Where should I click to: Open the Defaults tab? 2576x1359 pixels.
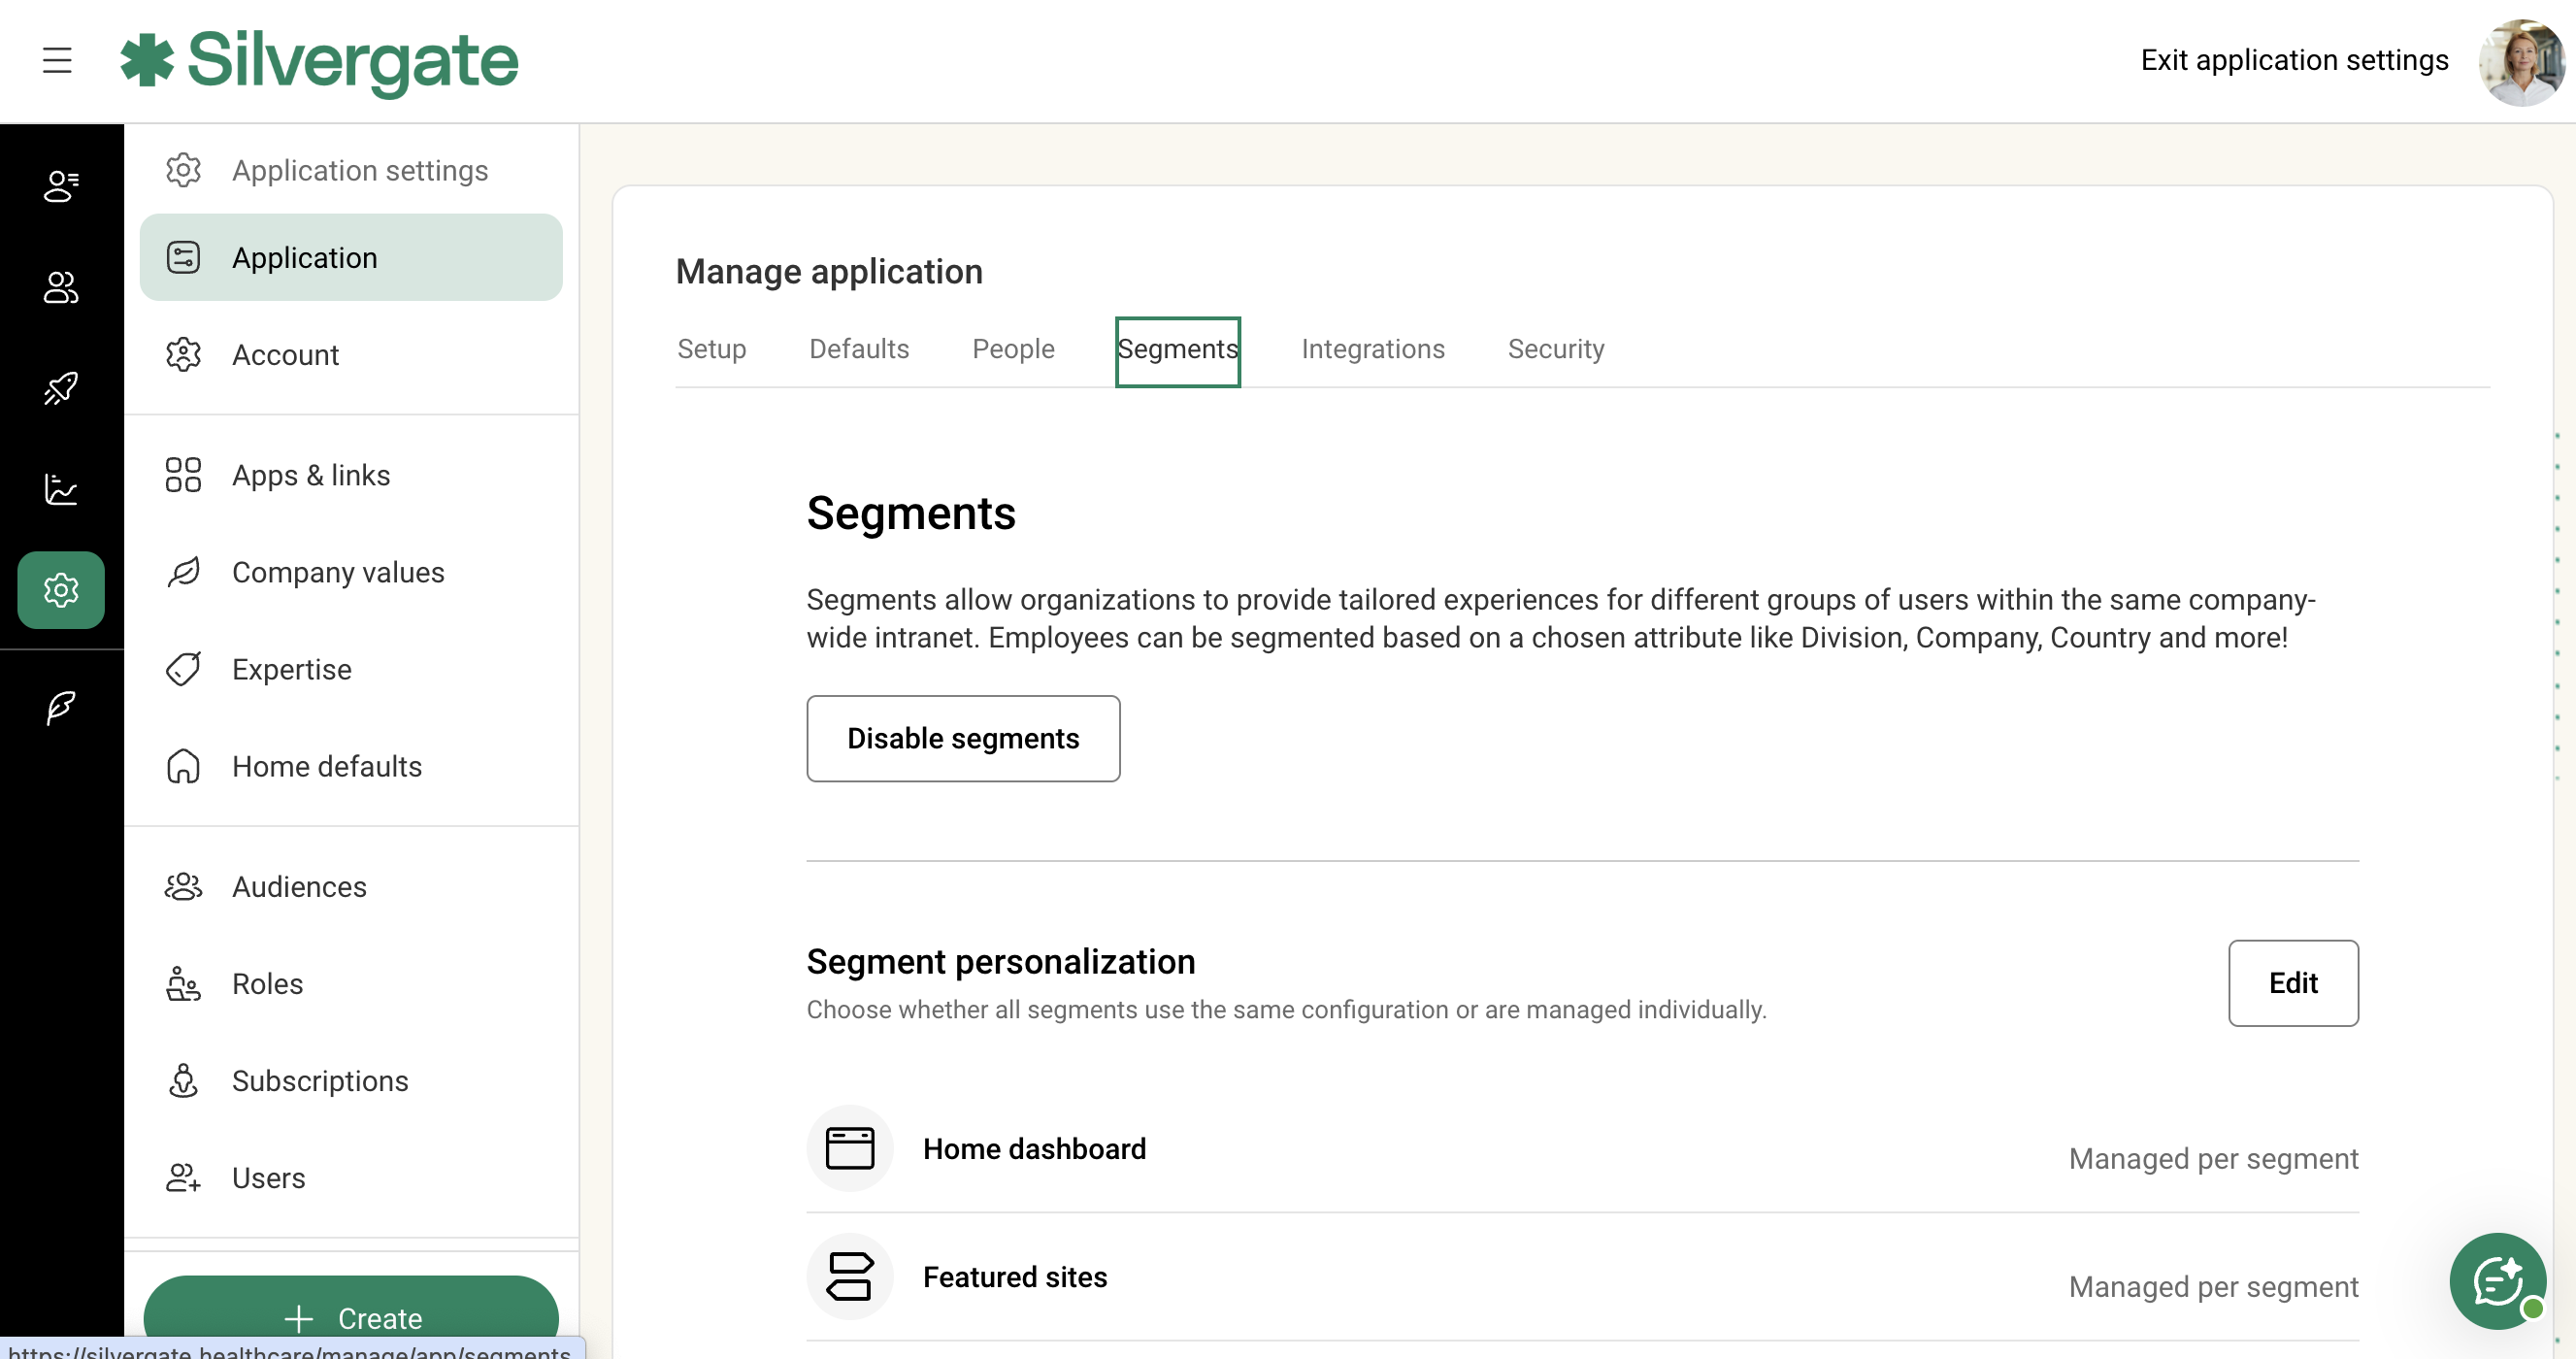click(x=858, y=349)
